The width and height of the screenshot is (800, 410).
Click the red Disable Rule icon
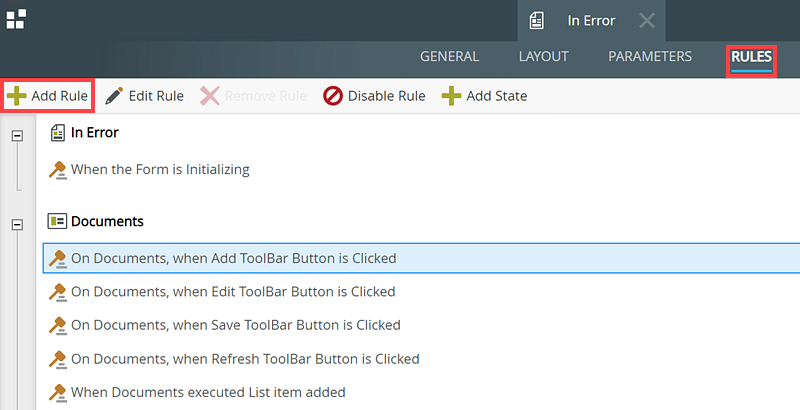[333, 96]
